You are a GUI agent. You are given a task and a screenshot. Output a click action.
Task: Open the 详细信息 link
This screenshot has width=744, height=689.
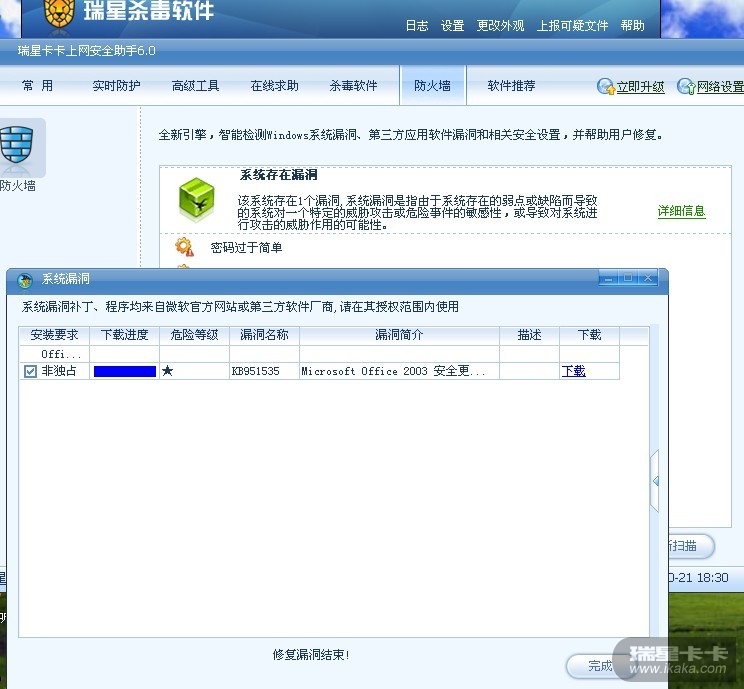pos(681,211)
